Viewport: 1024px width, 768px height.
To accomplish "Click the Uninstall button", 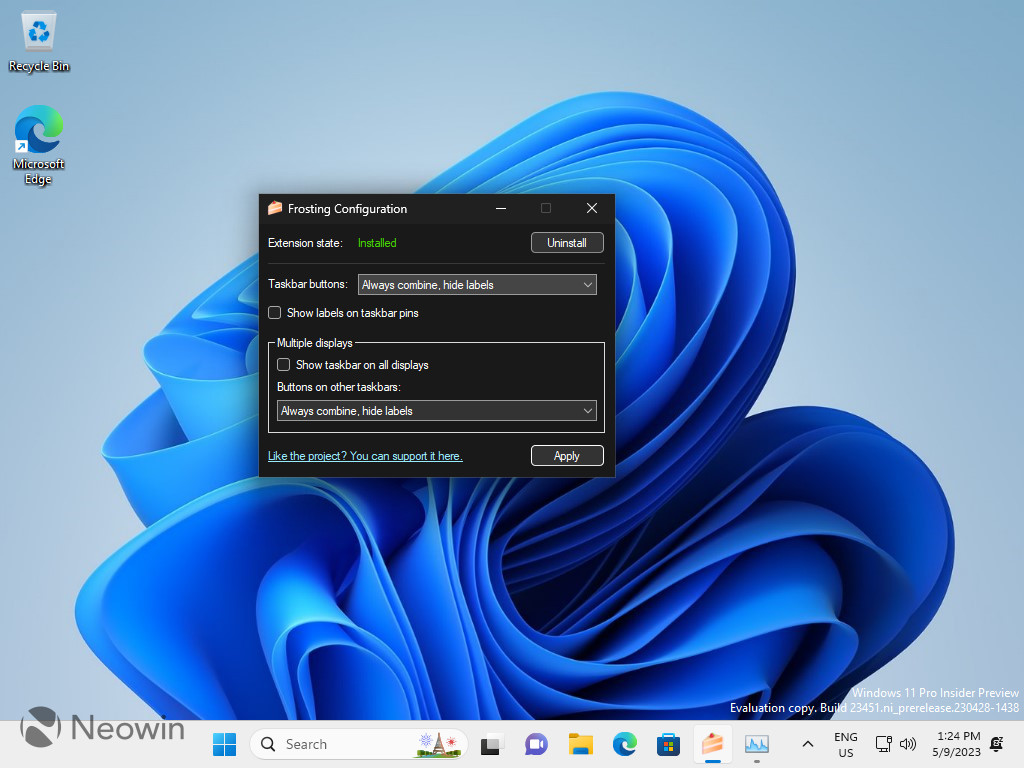I will (567, 242).
